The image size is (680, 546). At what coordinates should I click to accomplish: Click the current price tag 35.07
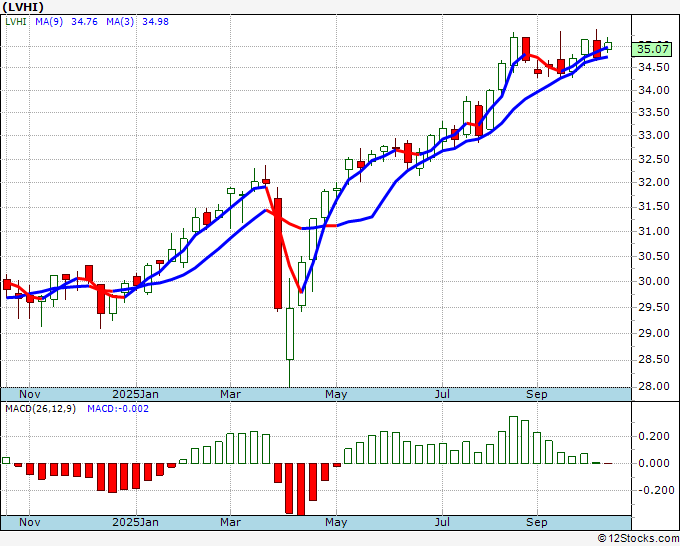pyautogui.click(x=653, y=49)
